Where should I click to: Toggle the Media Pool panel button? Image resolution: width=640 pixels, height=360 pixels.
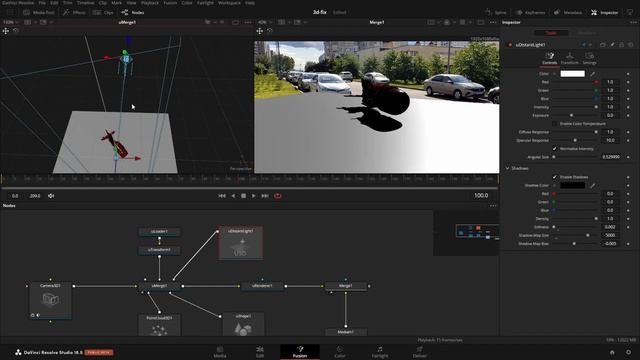tap(39, 13)
